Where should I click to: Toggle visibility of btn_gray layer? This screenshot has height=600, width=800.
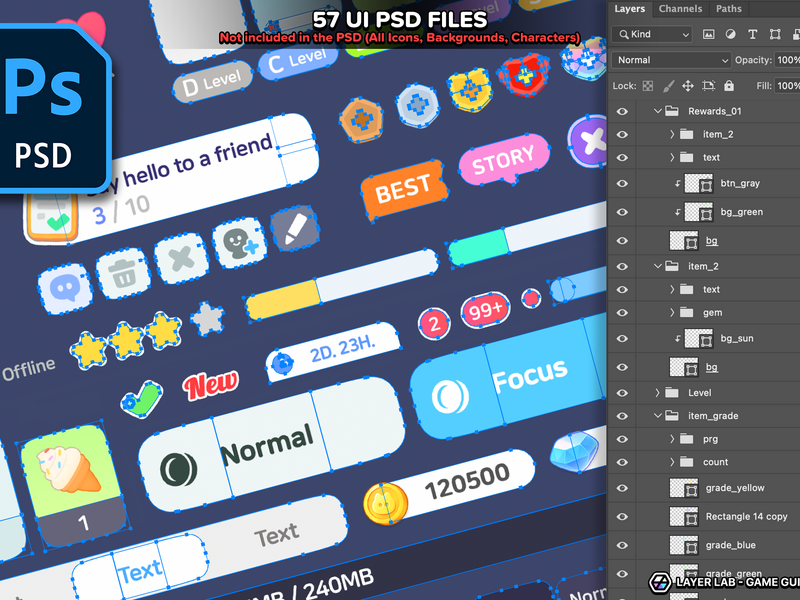(622, 184)
